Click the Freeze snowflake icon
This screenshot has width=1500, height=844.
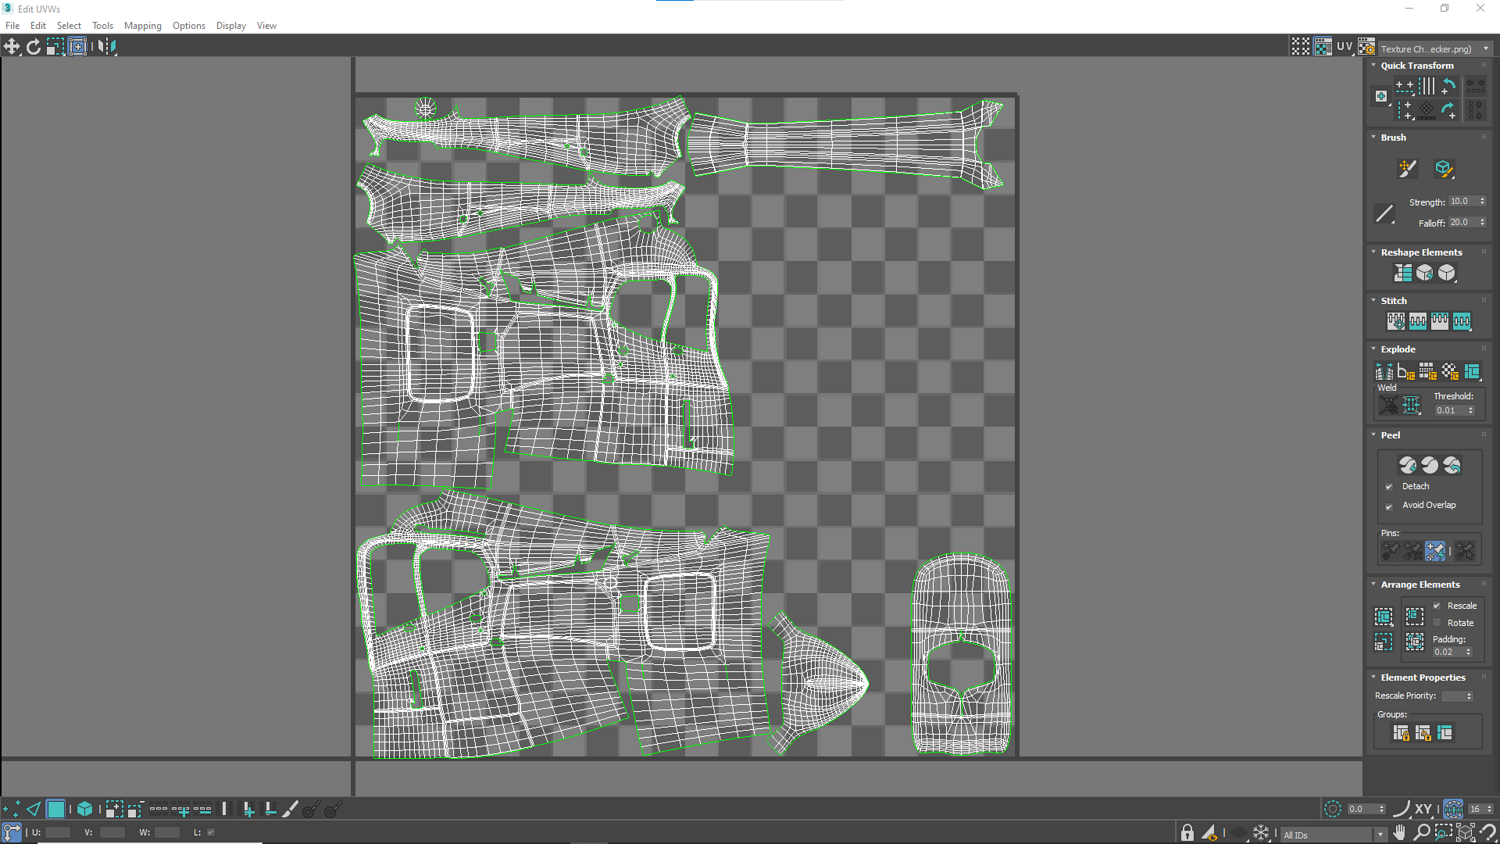1261,833
